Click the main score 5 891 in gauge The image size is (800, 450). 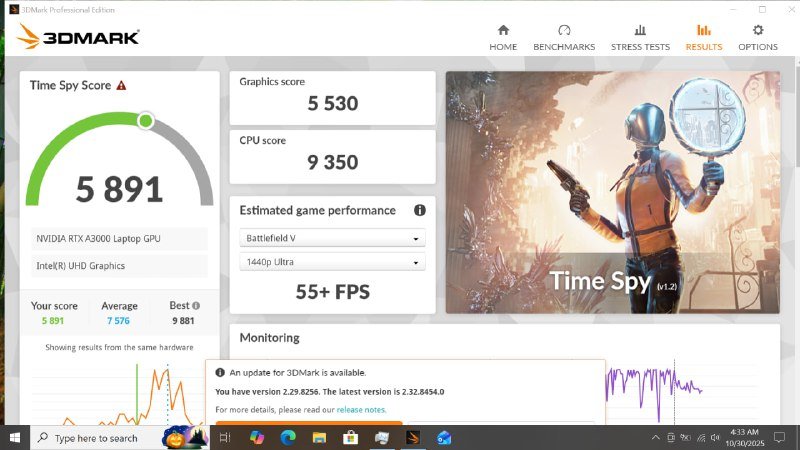coord(119,189)
